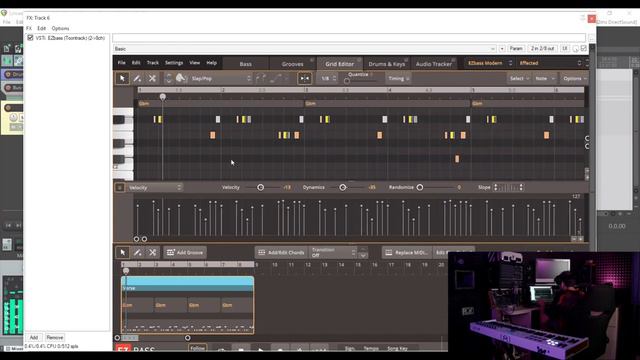Open the Edit menu in FX: Track 6 window
This screenshot has width=640, height=360.
pos(42,28)
